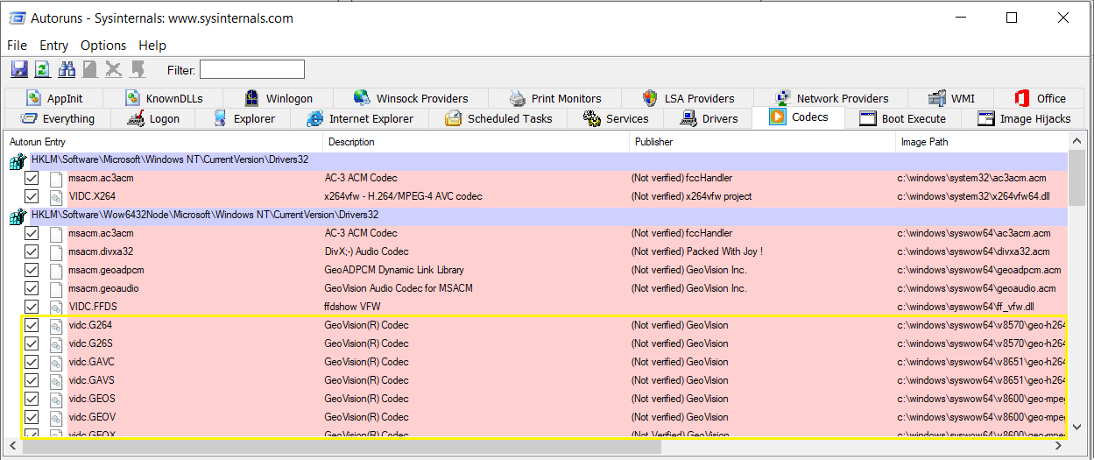Switch to the Image Hijacks tab
The width and height of the screenshot is (1095, 460).
[x=1024, y=119]
